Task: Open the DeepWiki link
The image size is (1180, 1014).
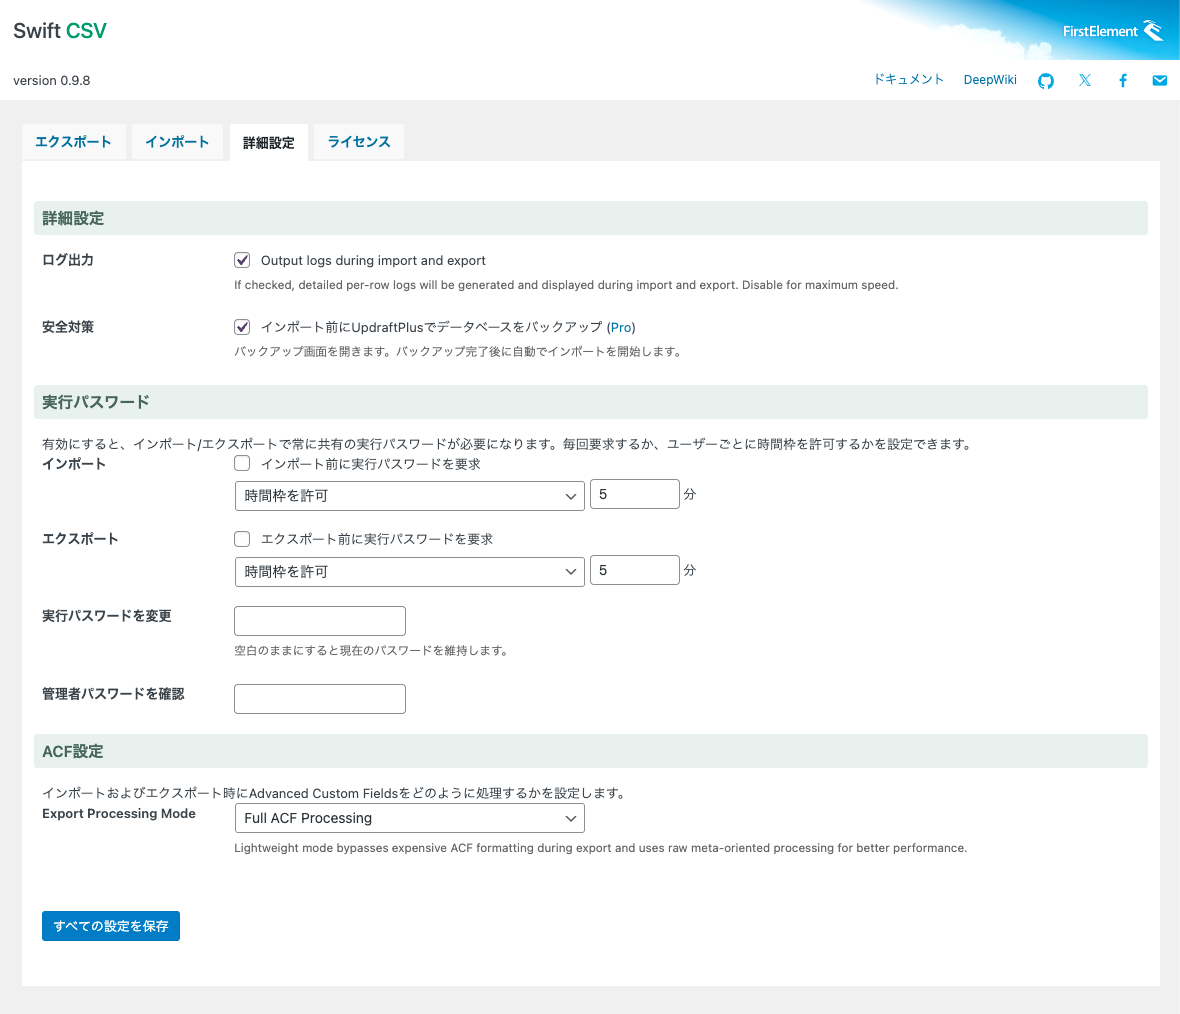Action: (990, 80)
